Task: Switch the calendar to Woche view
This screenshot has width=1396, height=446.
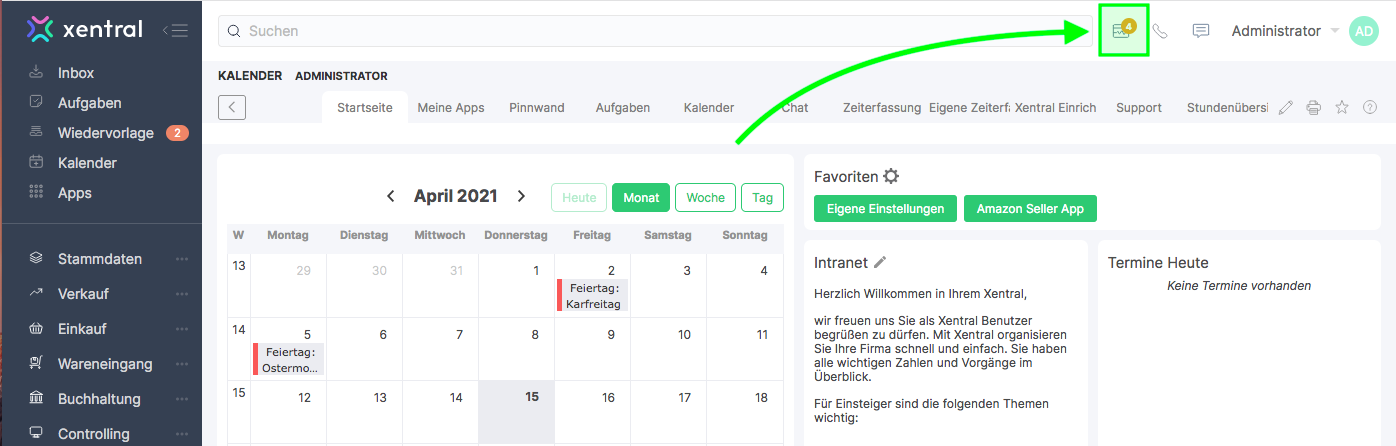Action: pos(705,197)
